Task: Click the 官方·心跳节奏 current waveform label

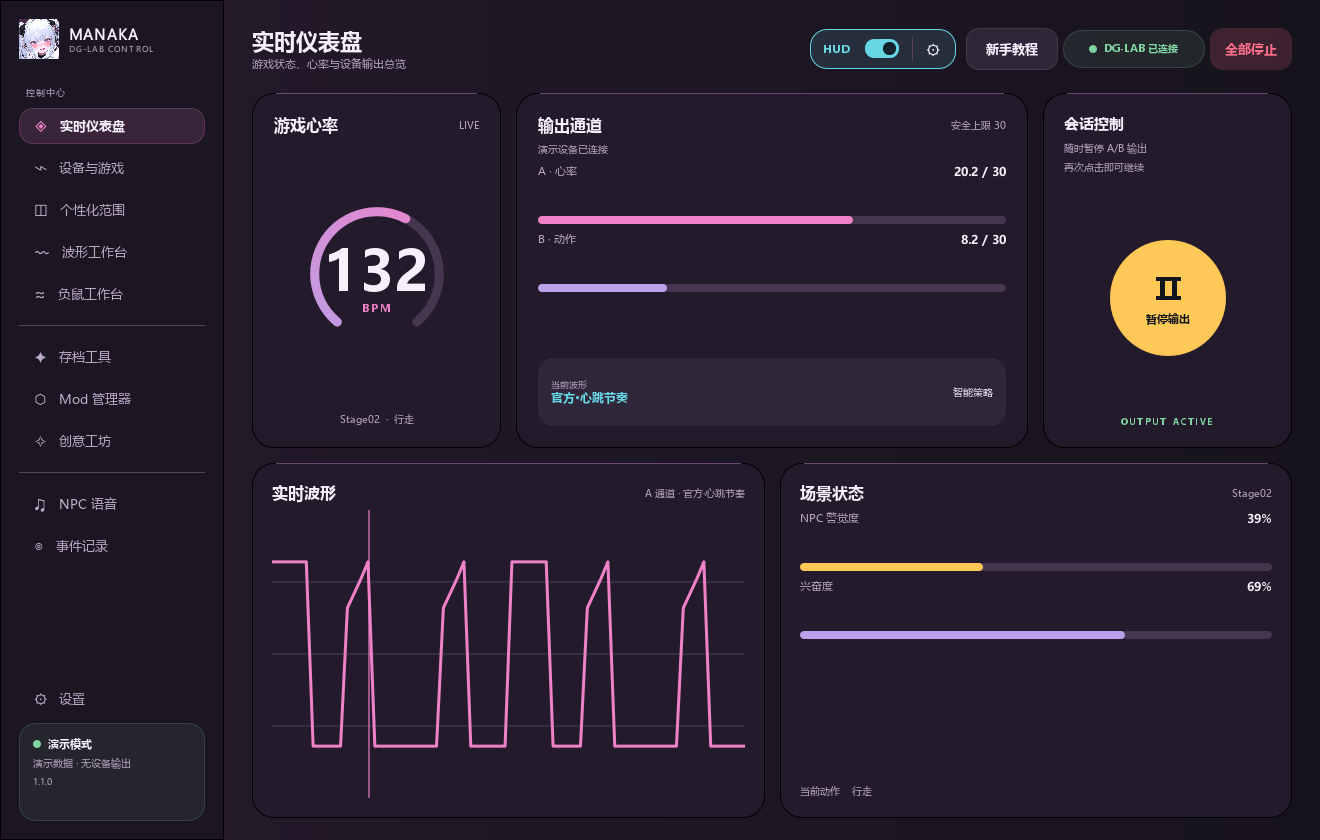Action: click(589, 398)
